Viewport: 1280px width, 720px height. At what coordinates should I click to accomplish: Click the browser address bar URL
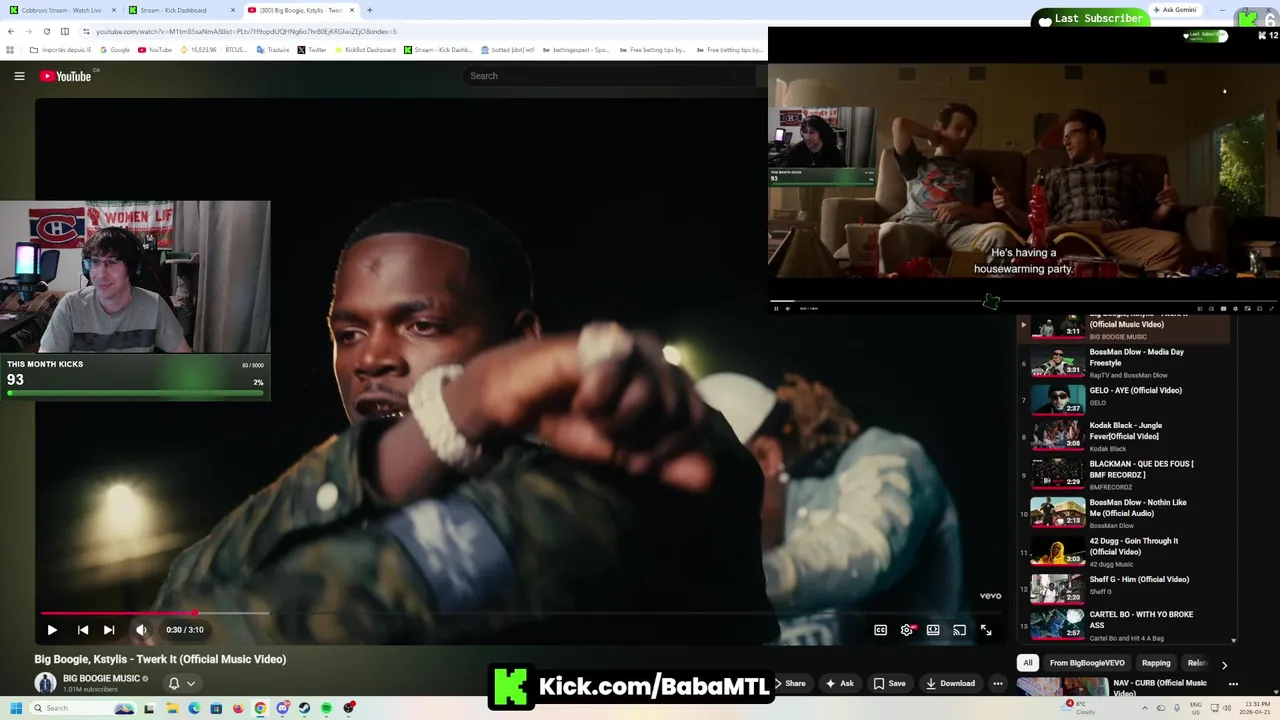[x=246, y=31]
